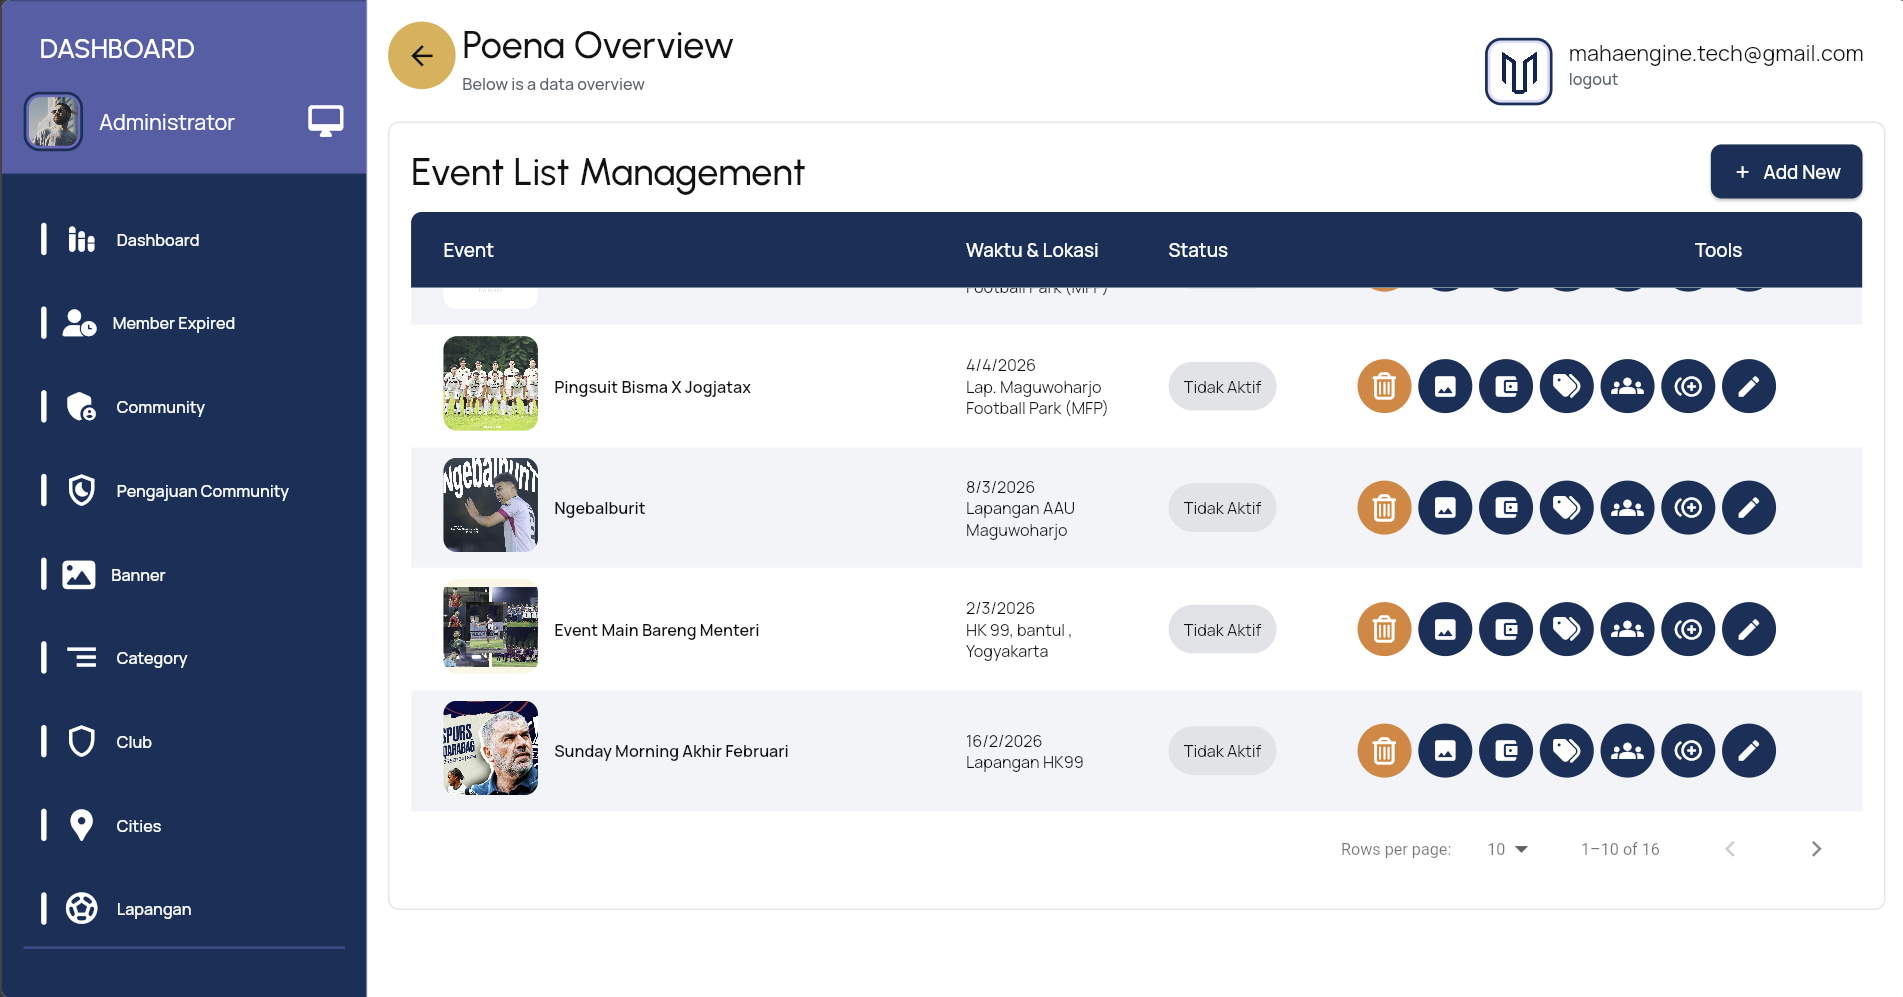
Task: Open the Ngebalburit event thumbnail
Action: point(490,505)
